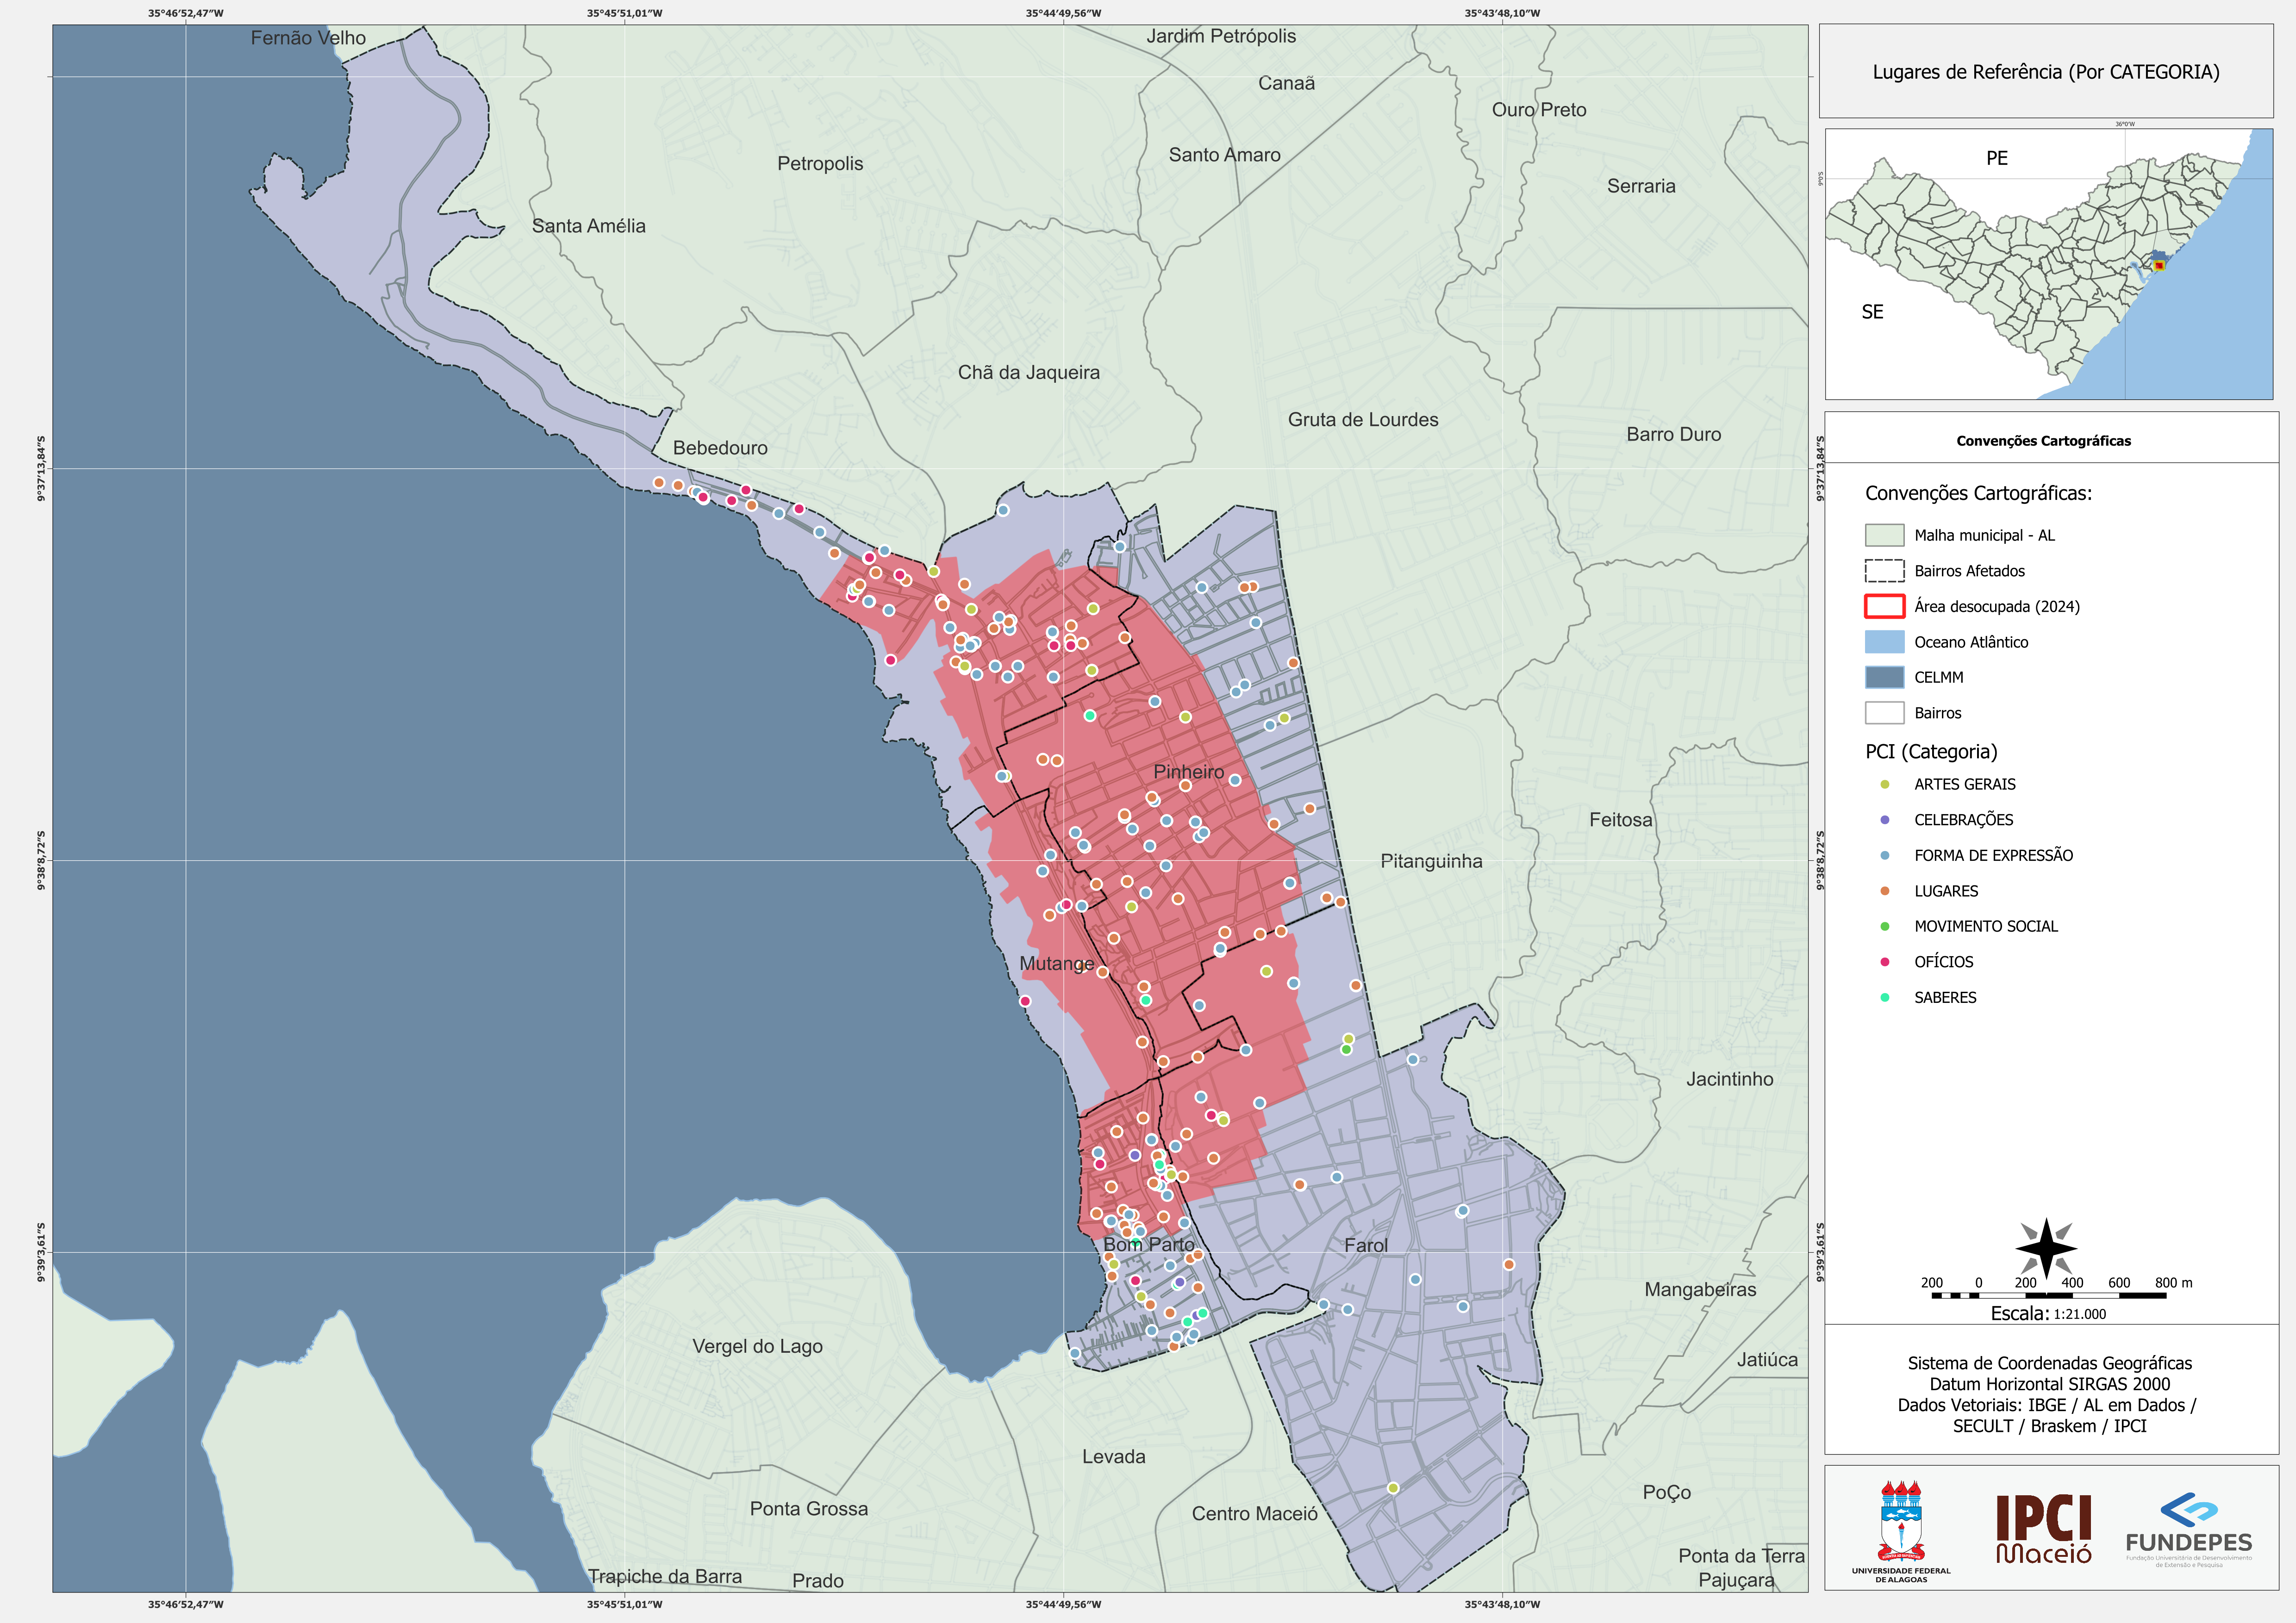Click the MOVIMENTO SOCIAL green legend dot
This screenshot has width=2296, height=1623.
point(1885,926)
